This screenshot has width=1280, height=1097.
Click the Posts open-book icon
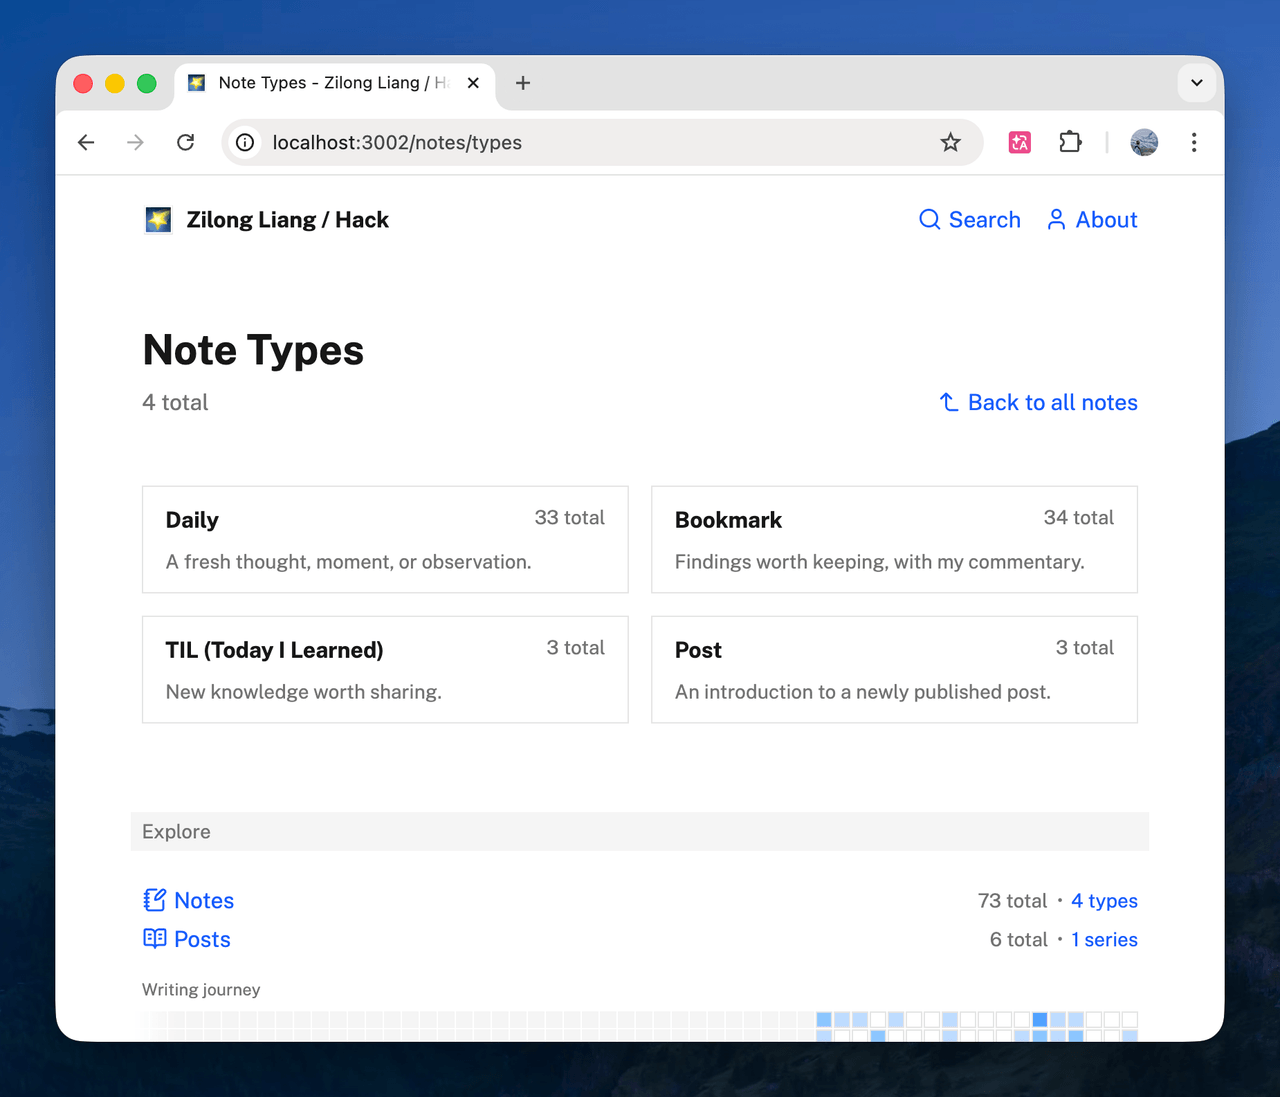point(154,938)
